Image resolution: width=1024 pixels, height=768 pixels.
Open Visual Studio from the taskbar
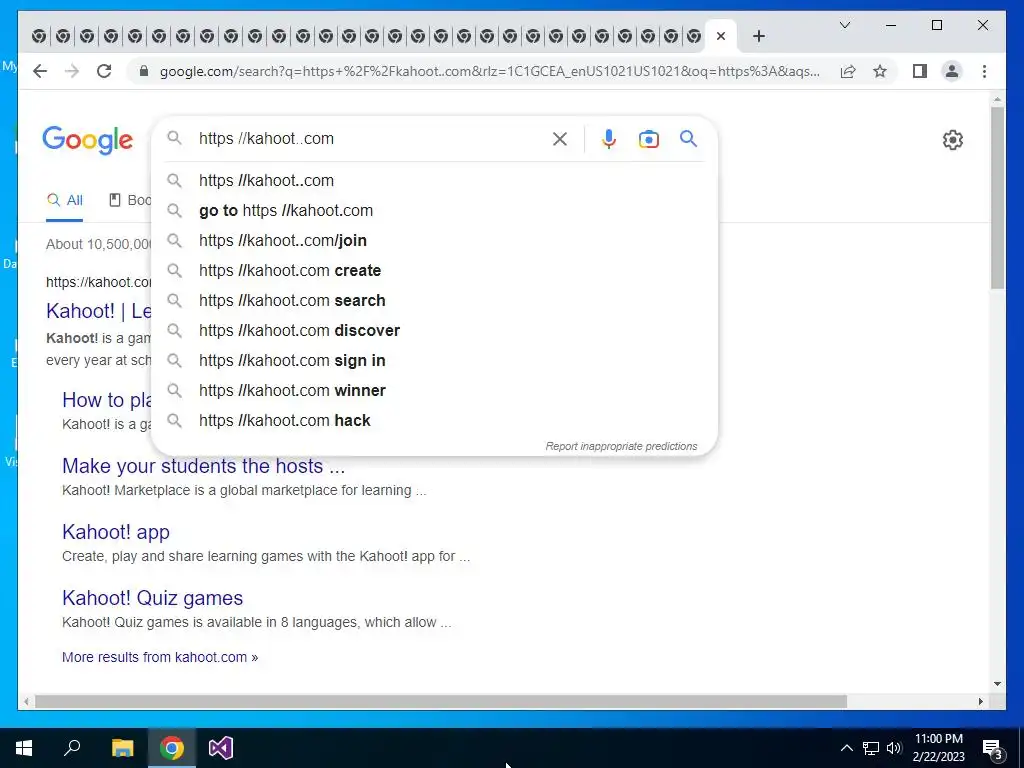221,748
